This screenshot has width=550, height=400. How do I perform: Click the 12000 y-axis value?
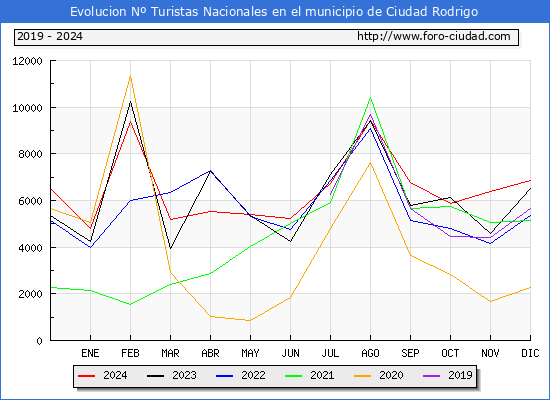tap(27, 61)
